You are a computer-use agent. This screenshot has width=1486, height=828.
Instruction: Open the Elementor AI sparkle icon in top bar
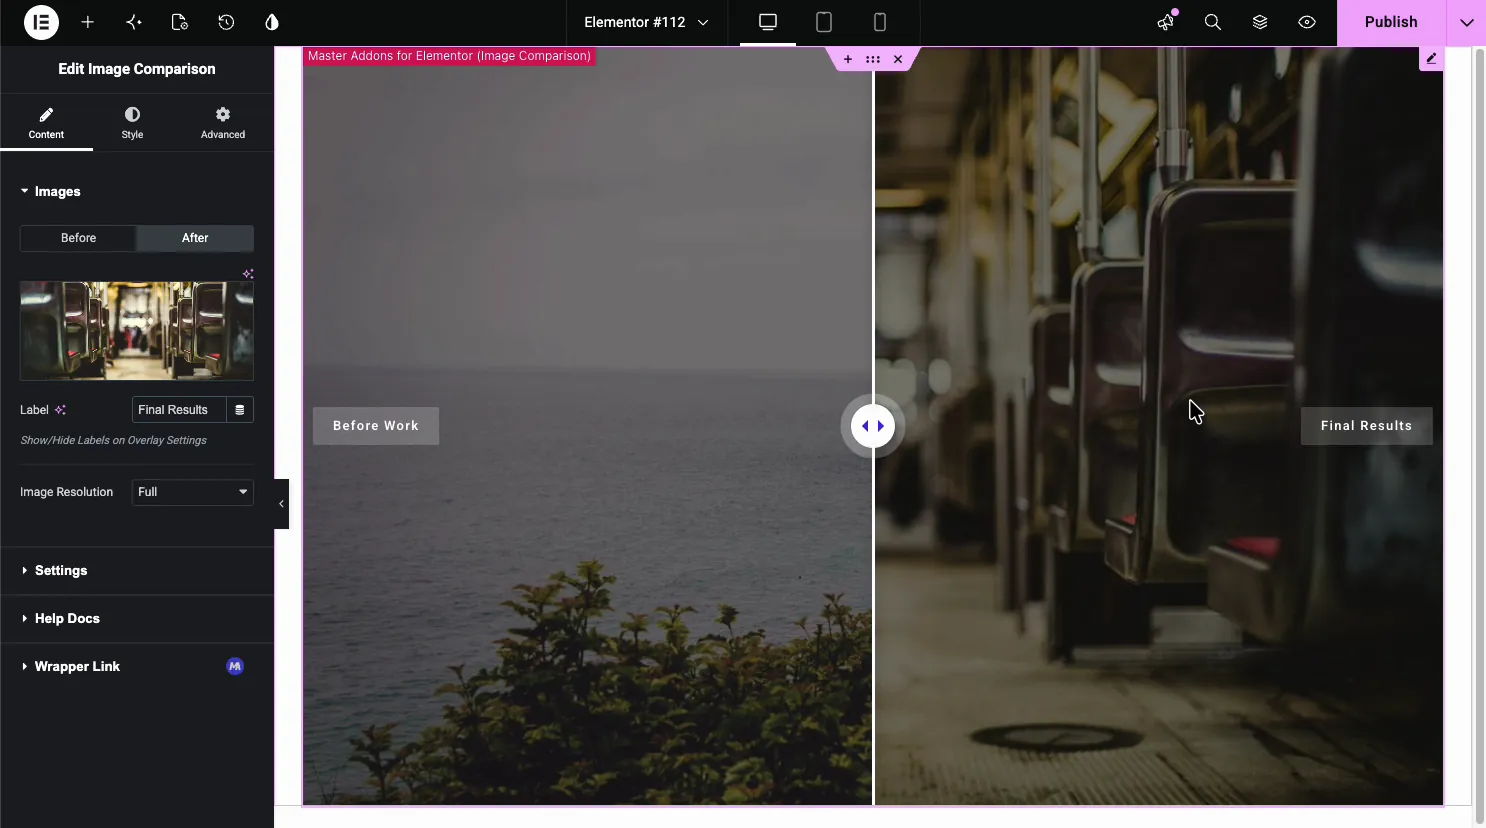[x=134, y=22]
